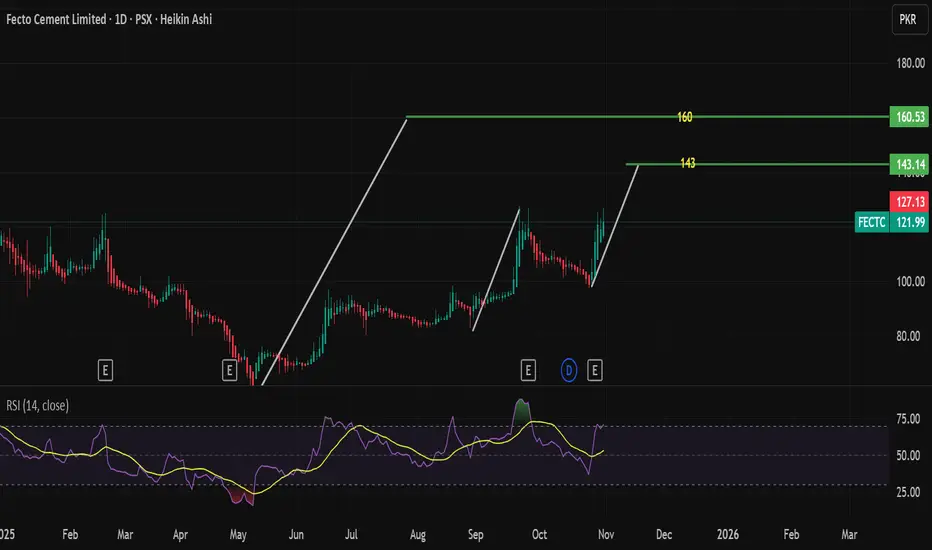
Task: Select the yellow 143 line label
Action: [688, 163]
